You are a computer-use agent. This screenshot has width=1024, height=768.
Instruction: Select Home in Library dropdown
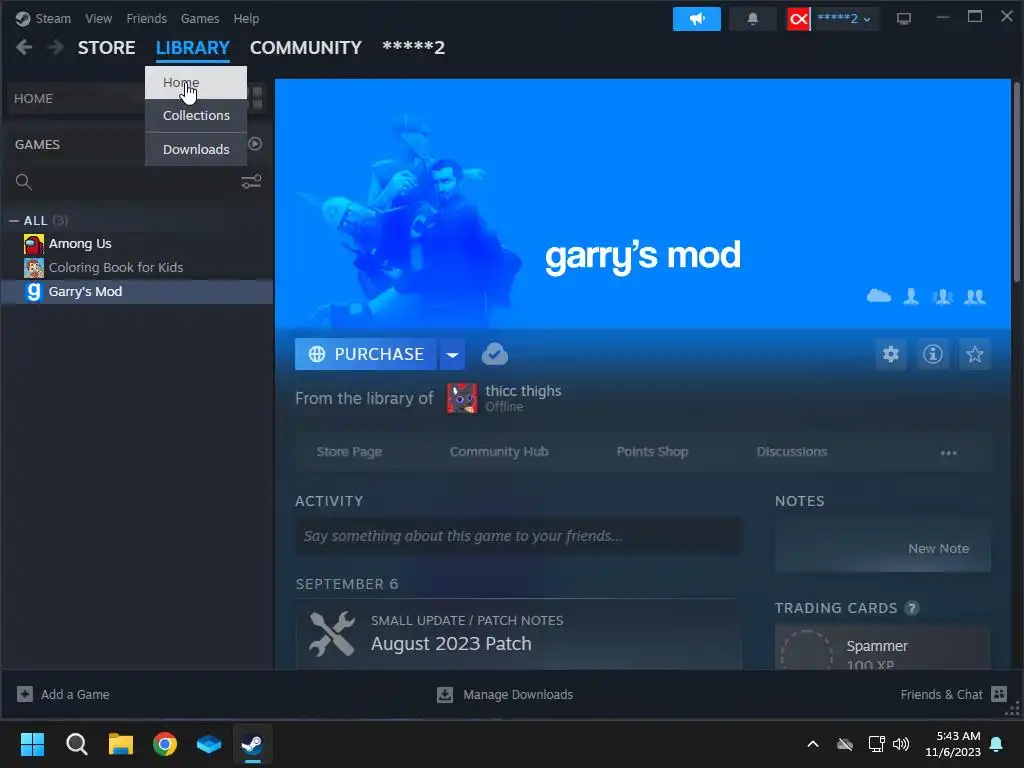tap(196, 82)
